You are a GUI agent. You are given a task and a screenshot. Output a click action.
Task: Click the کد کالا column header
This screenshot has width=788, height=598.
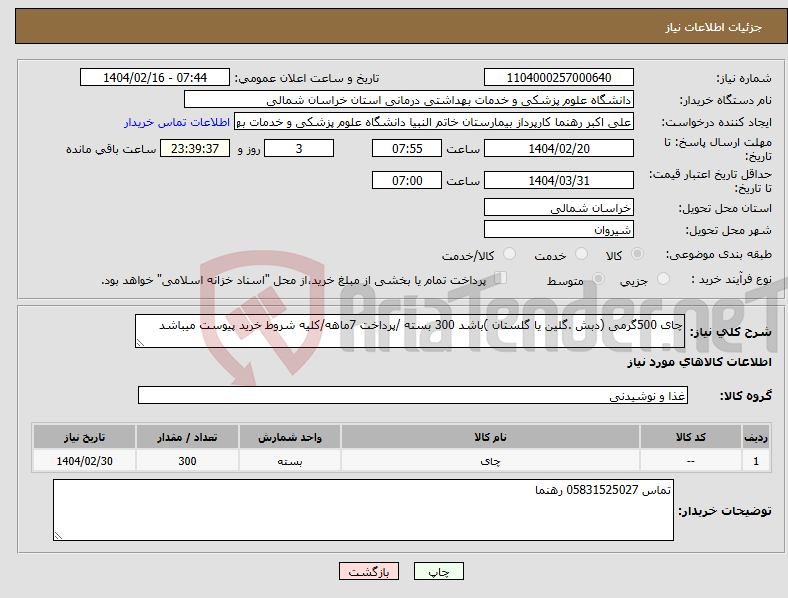[x=691, y=437]
